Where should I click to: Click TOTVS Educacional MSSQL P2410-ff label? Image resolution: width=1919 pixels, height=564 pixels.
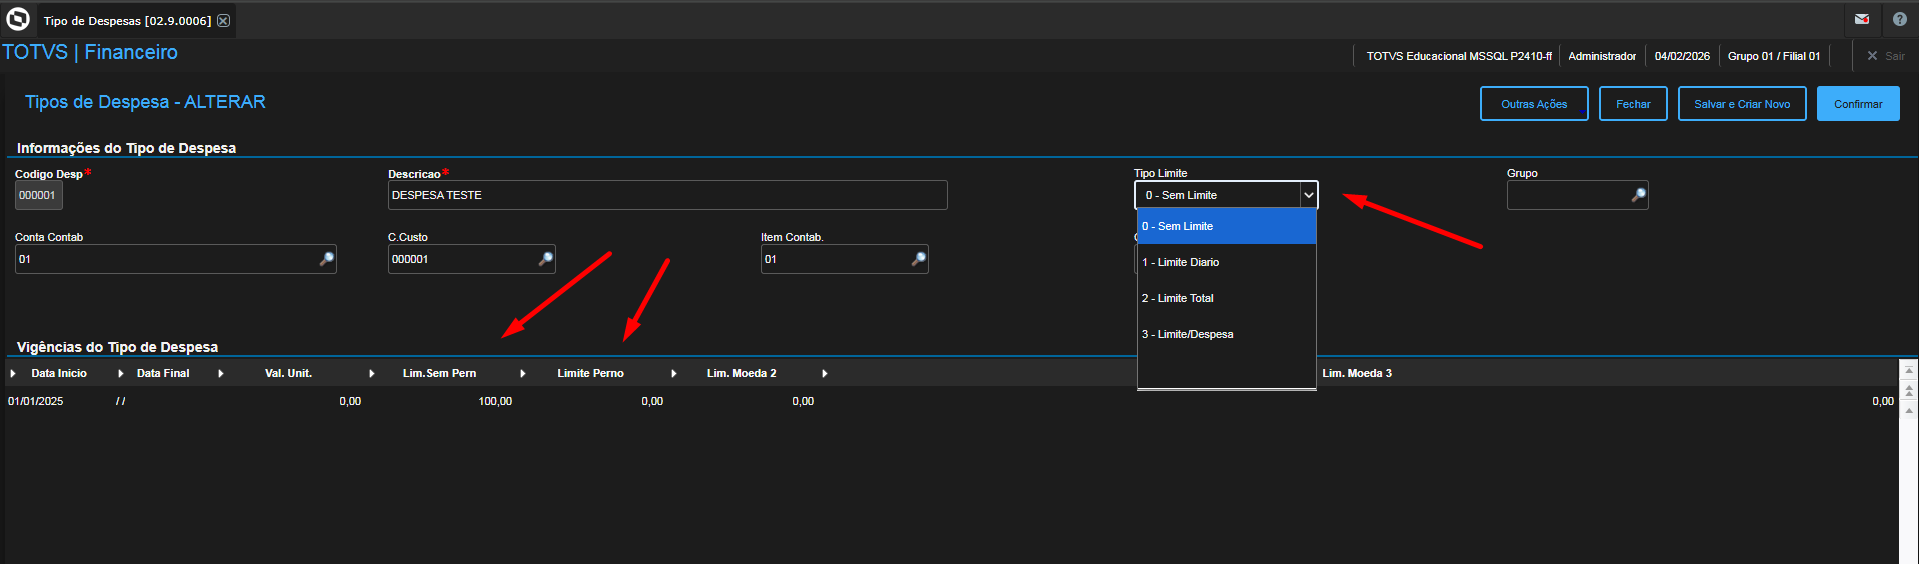click(x=1459, y=56)
